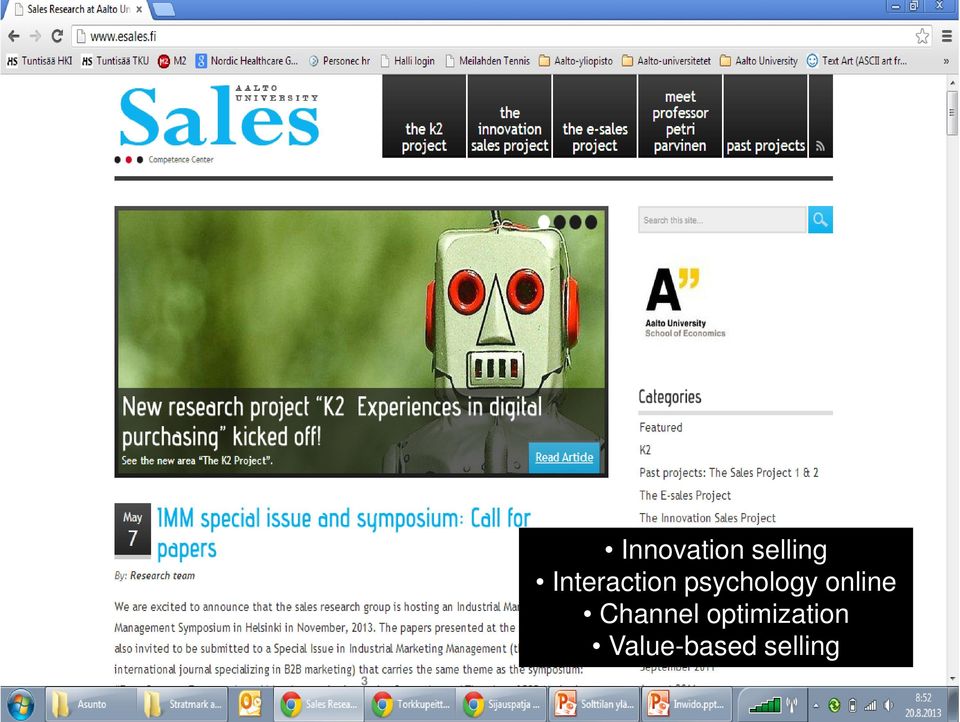Click the volume speaker tray icon

(888, 706)
